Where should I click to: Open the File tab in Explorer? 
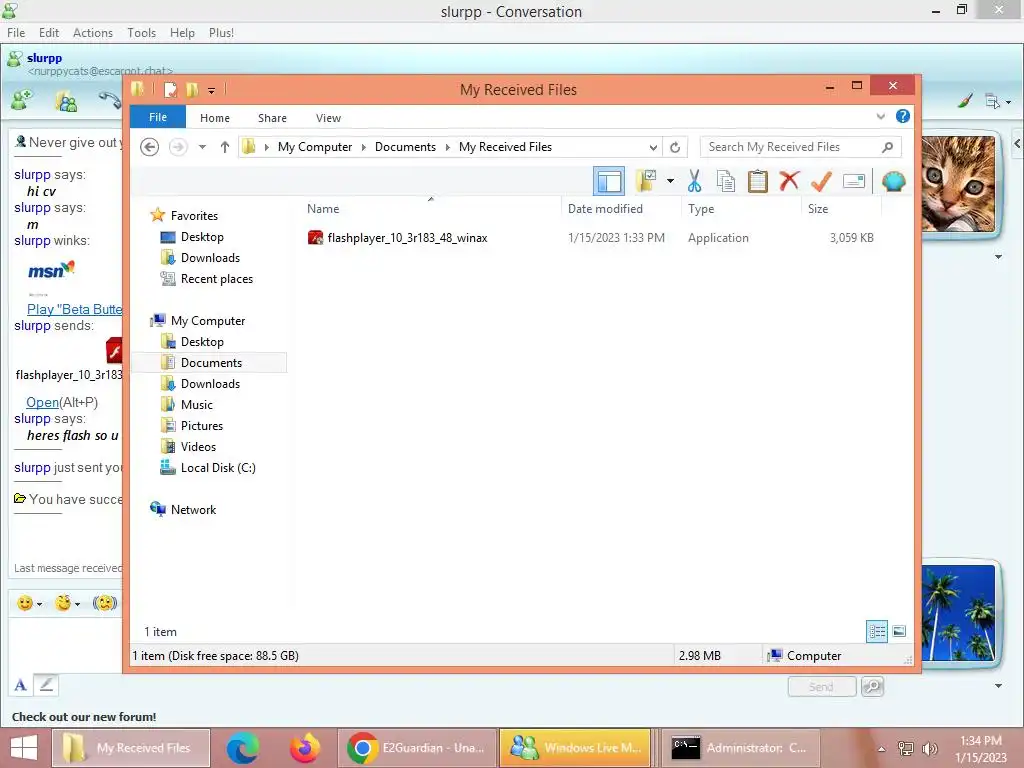[158, 117]
